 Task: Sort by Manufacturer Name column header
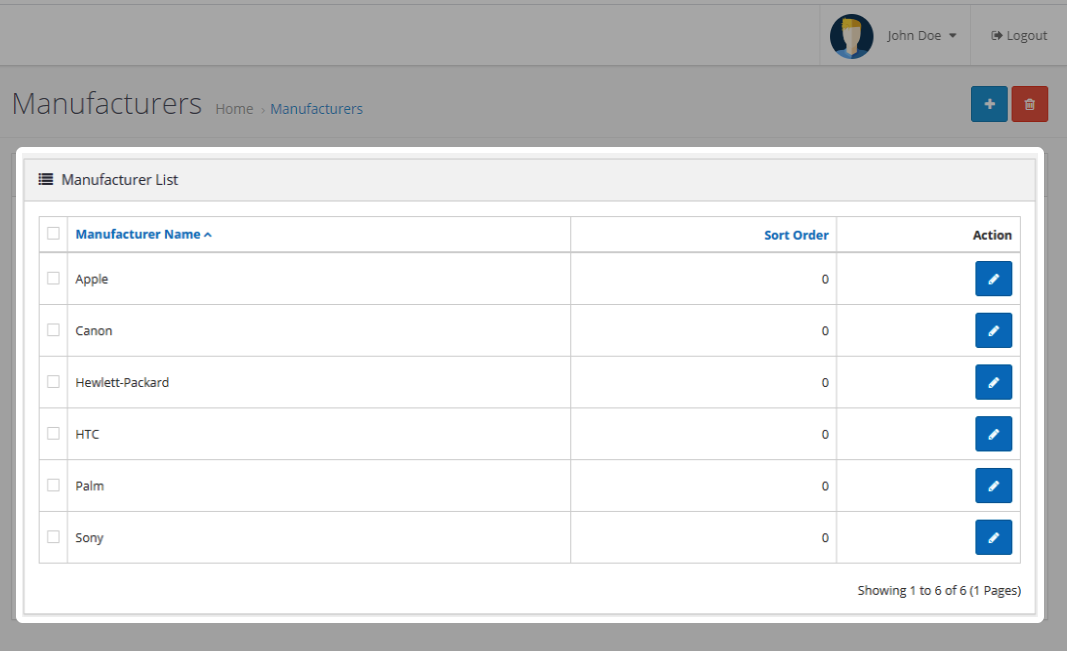click(x=138, y=235)
